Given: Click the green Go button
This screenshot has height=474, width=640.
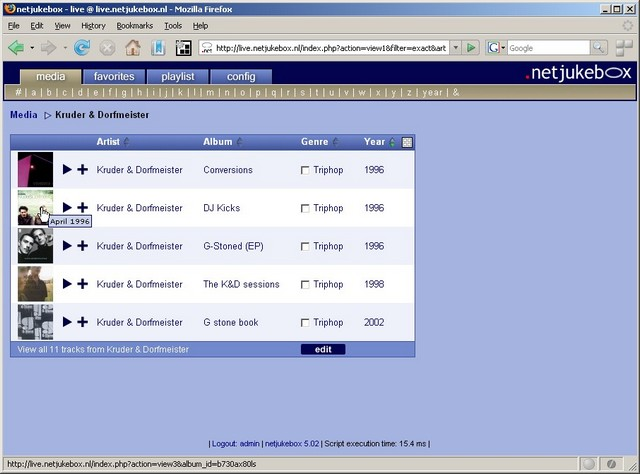Looking at the screenshot, I should pos(471,48).
